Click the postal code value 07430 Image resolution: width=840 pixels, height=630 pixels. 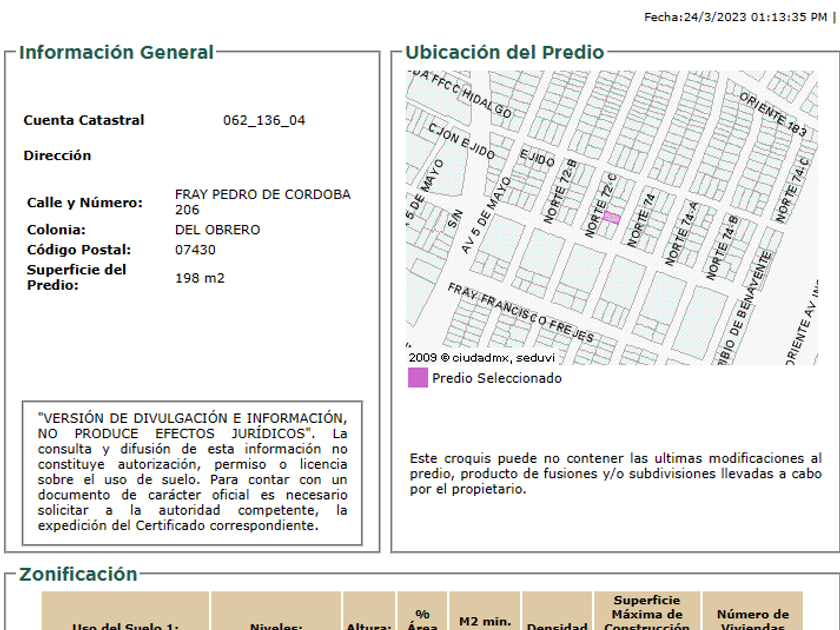[195, 250]
